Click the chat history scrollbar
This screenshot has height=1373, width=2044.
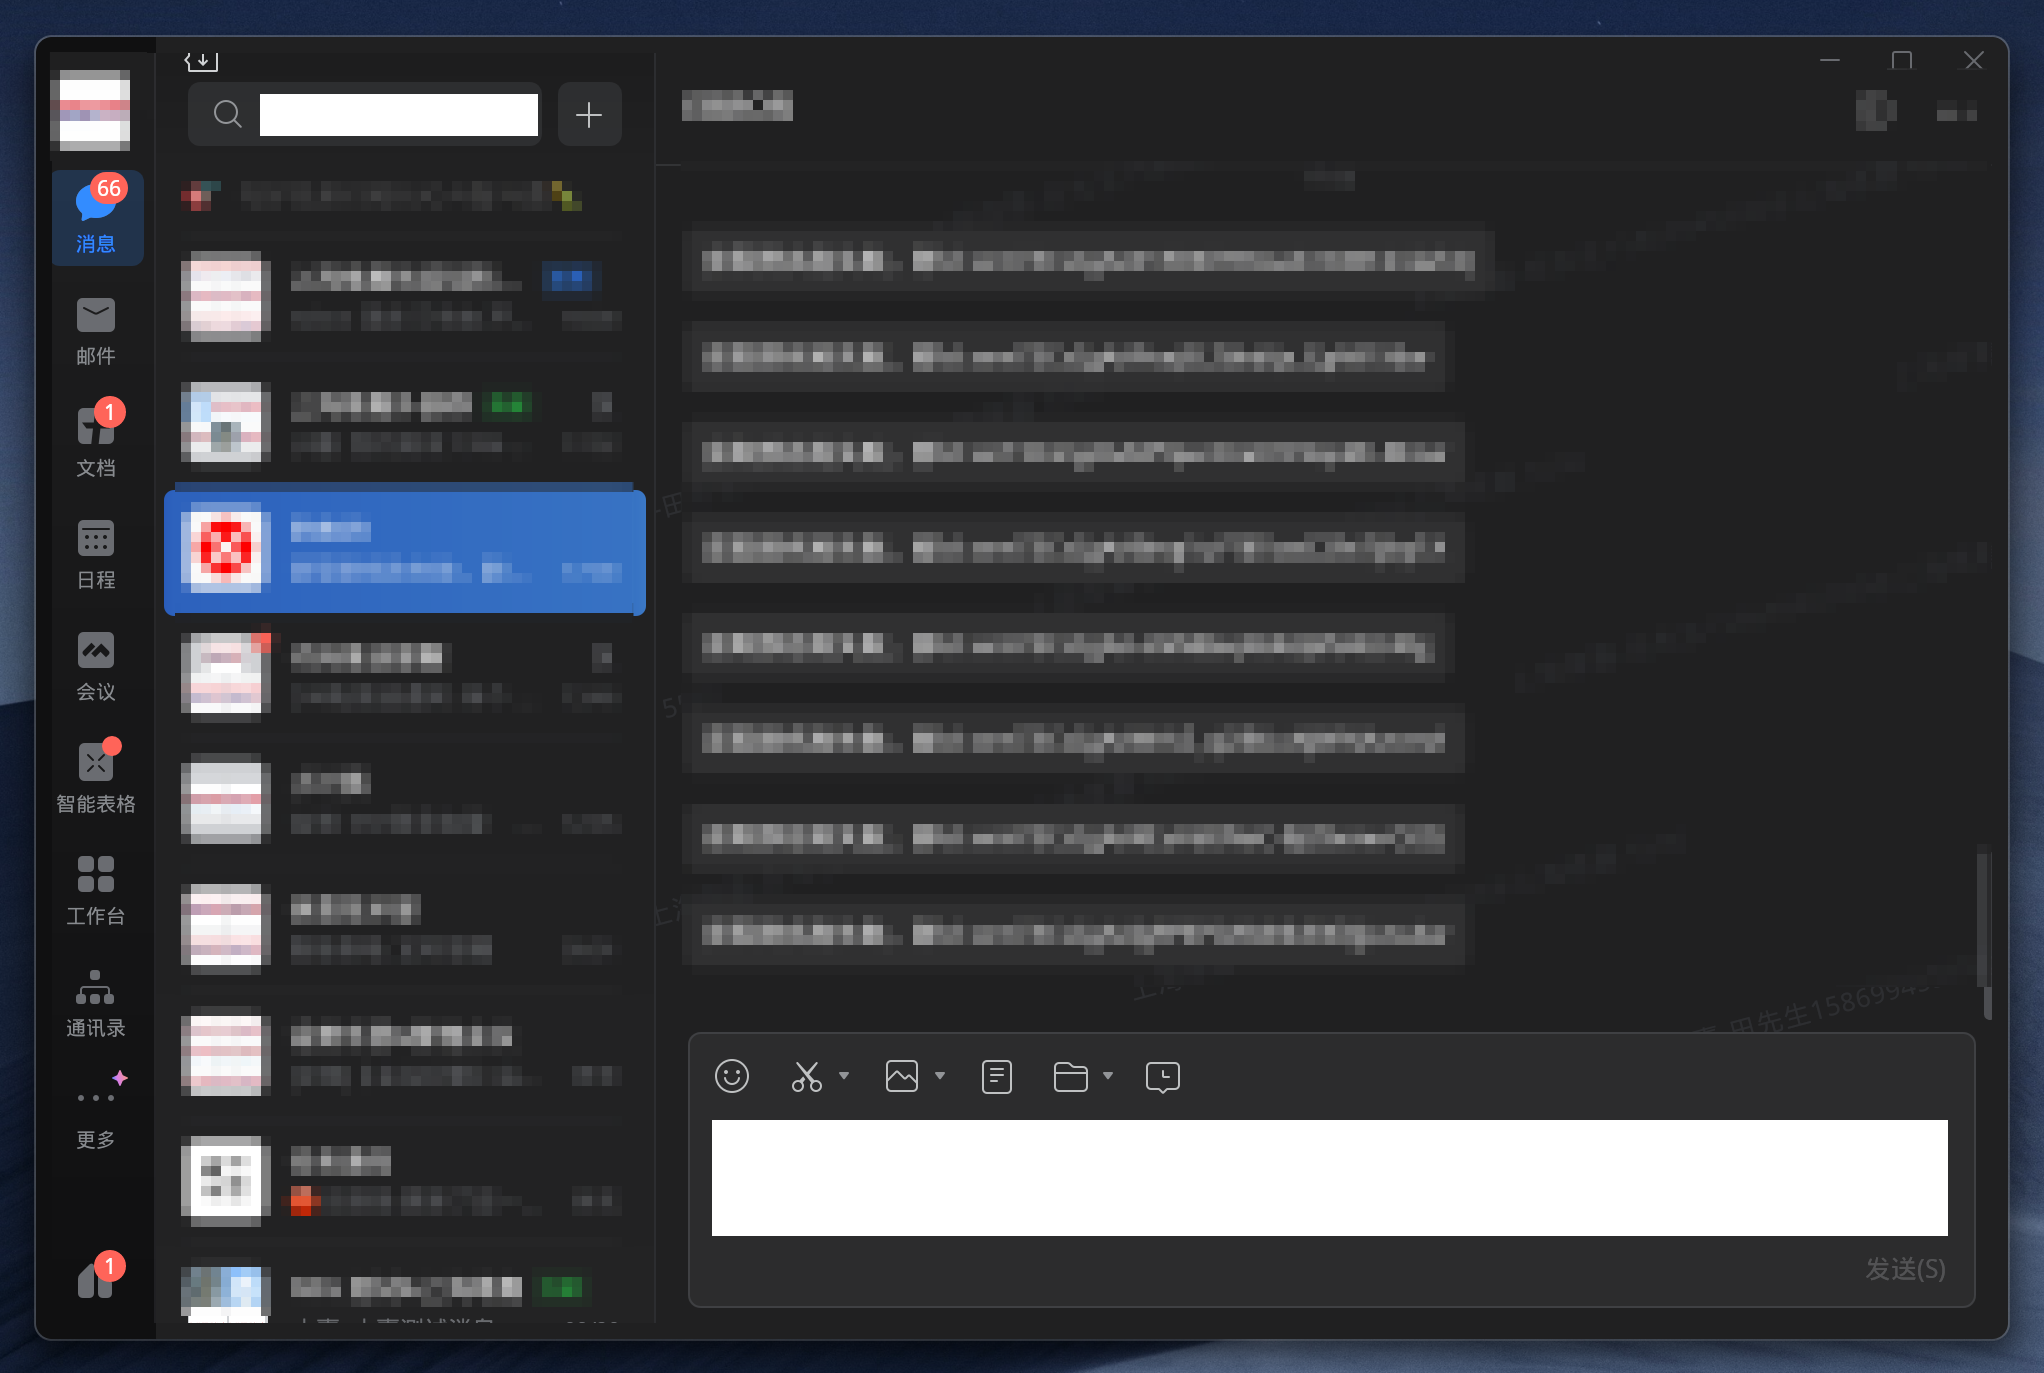coord(1986,933)
